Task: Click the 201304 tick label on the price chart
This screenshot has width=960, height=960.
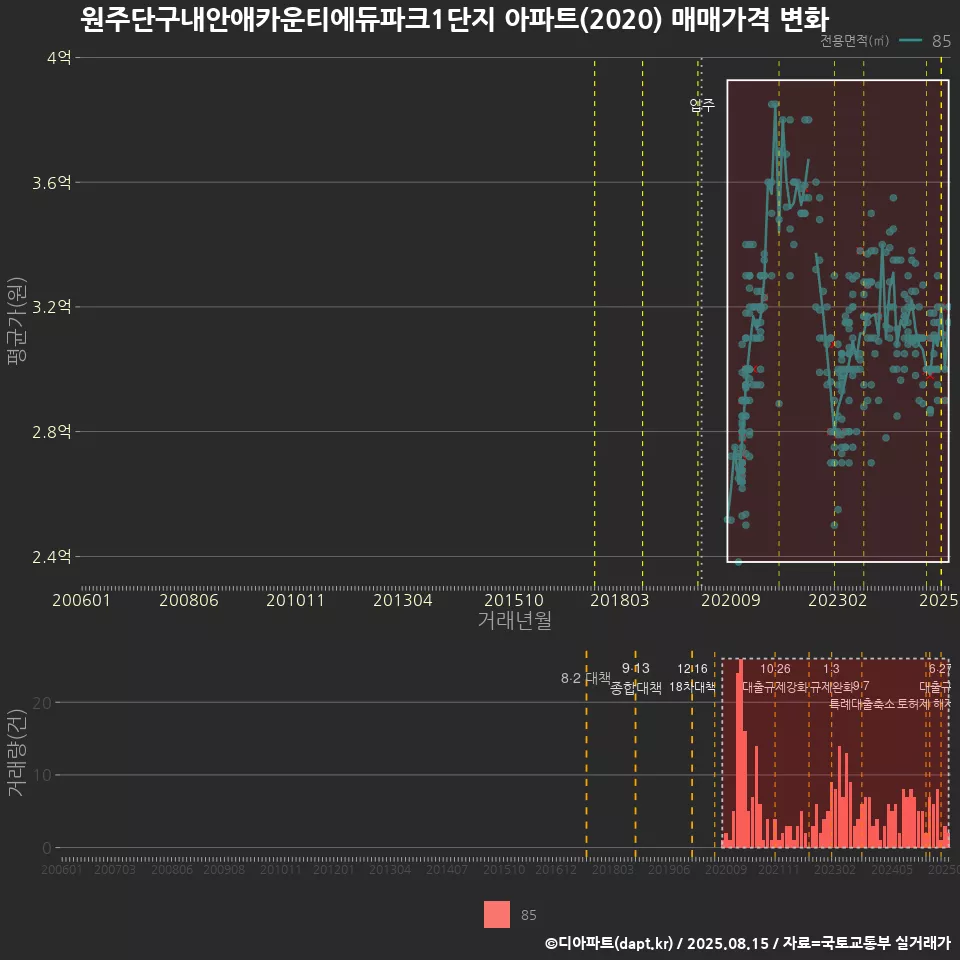Action: [x=403, y=600]
